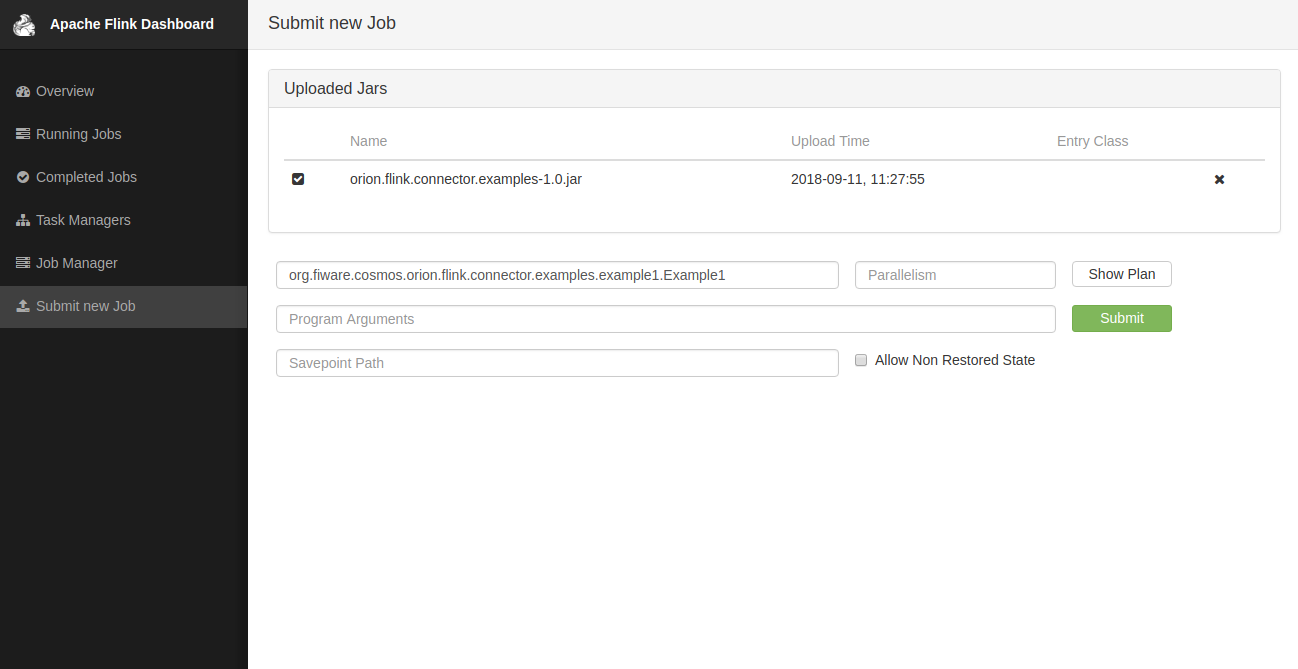Click the Savepoint Path field
The width and height of the screenshot is (1298, 669).
557,363
